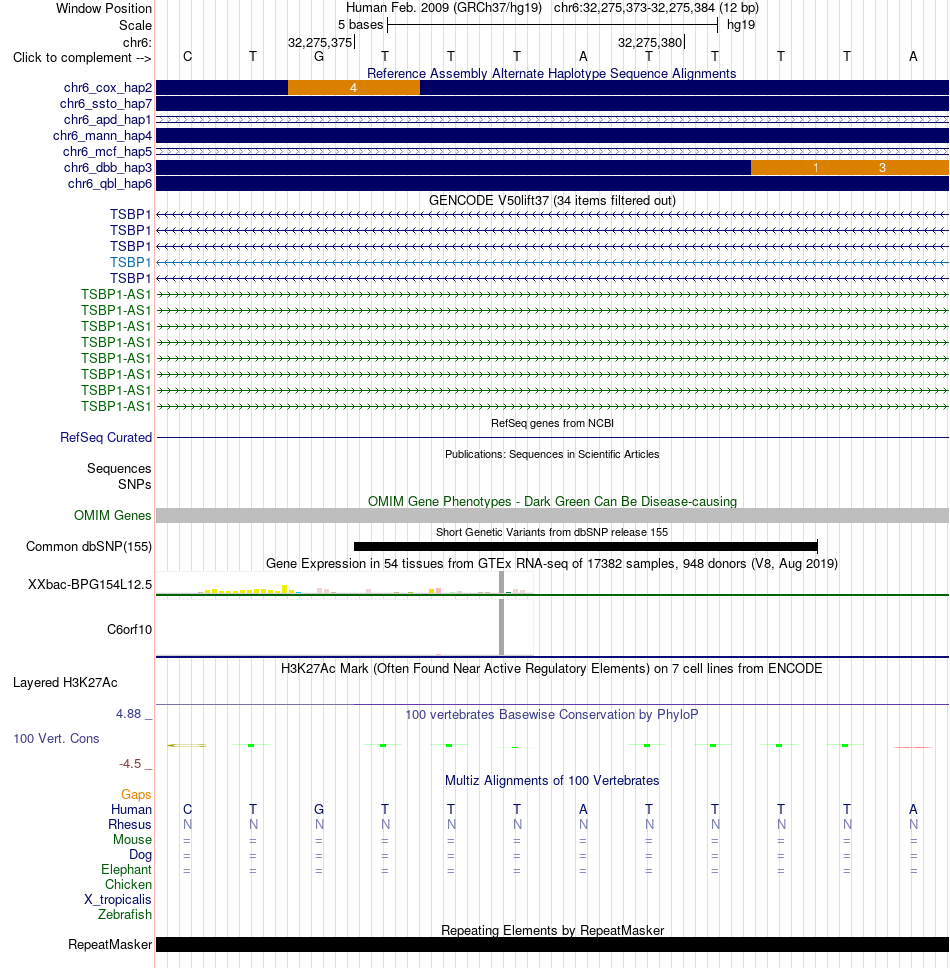The height and width of the screenshot is (968, 950).
Task: Select the Scale track label
Action: [135, 25]
